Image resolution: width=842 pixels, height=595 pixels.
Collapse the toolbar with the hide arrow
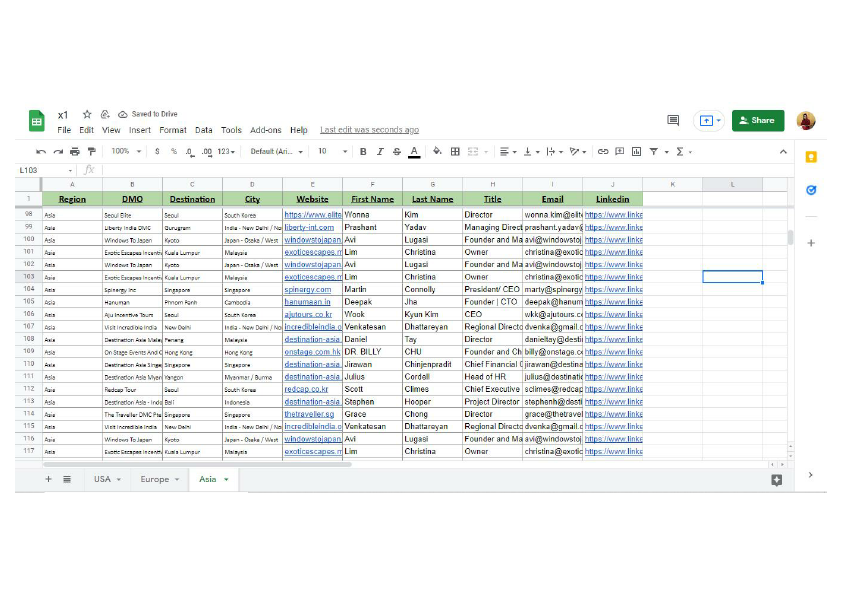(783, 151)
